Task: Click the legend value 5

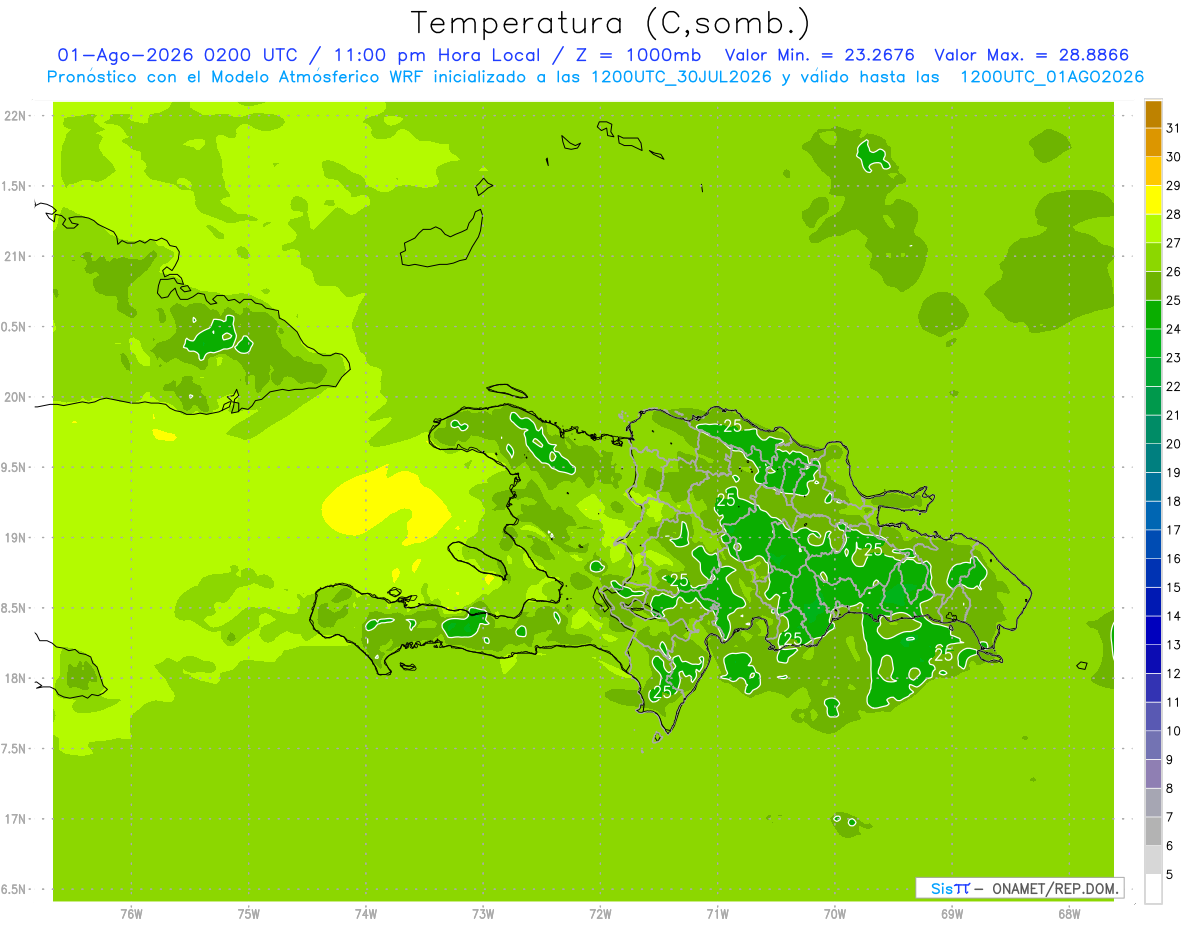Action: click(x=1170, y=874)
